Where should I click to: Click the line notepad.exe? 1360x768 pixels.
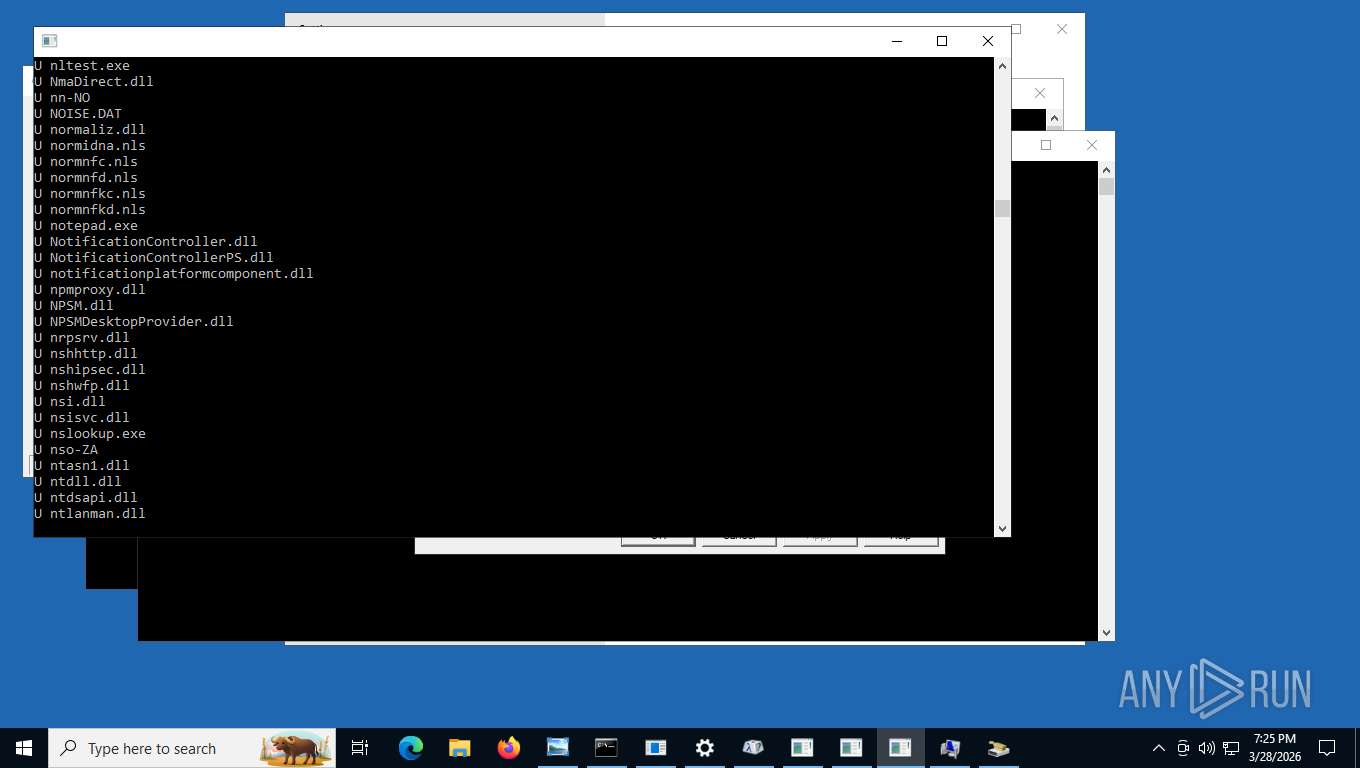[94, 225]
